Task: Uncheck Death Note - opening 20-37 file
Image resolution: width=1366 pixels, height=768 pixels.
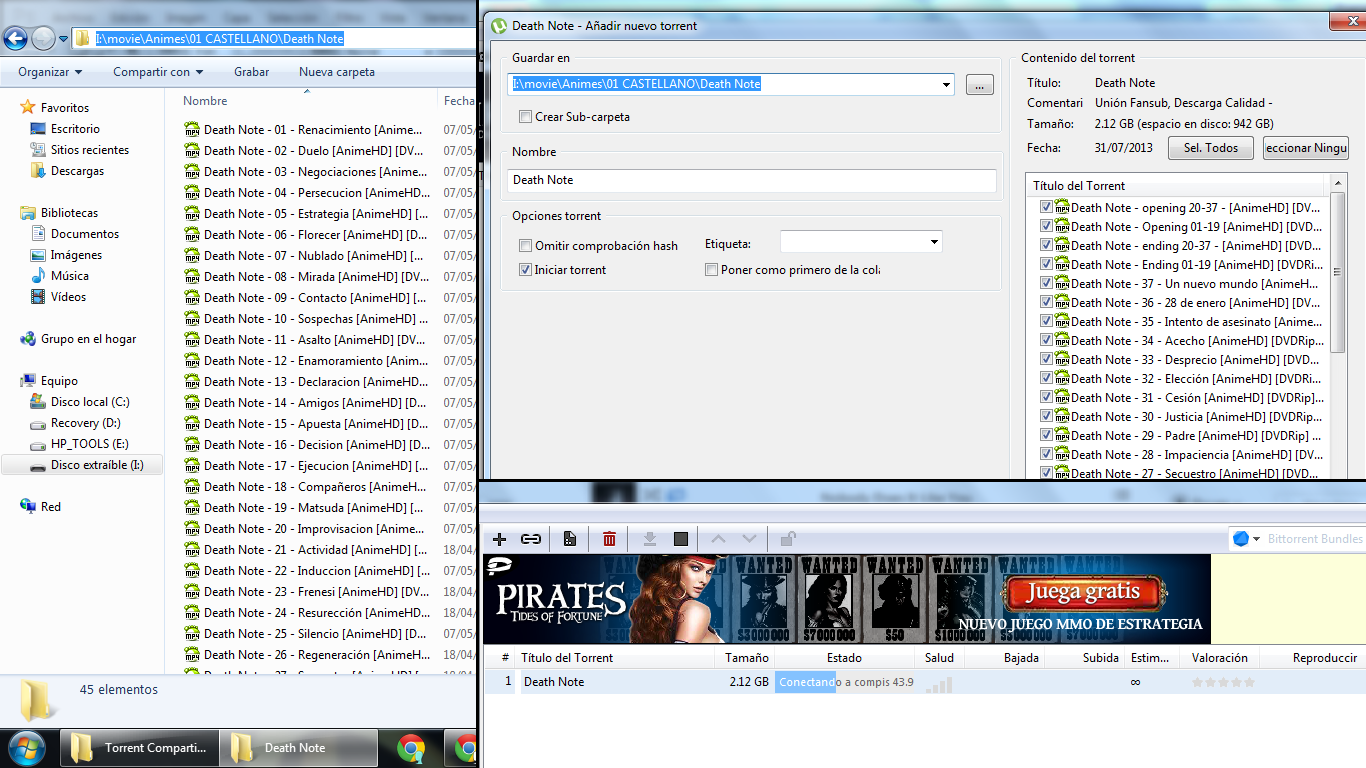Action: click(1046, 207)
